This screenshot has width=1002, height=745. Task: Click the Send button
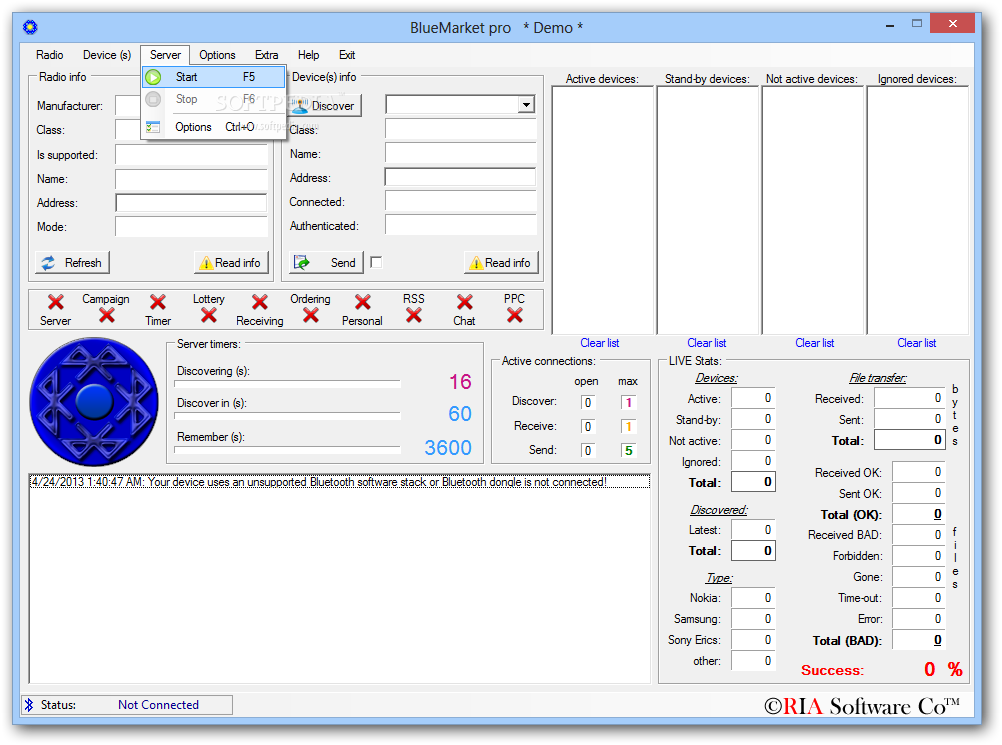coord(326,263)
